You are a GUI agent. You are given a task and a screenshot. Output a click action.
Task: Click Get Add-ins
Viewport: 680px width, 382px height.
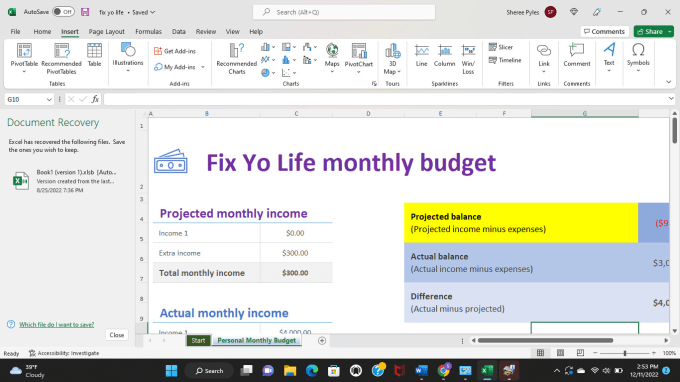(175, 51)
